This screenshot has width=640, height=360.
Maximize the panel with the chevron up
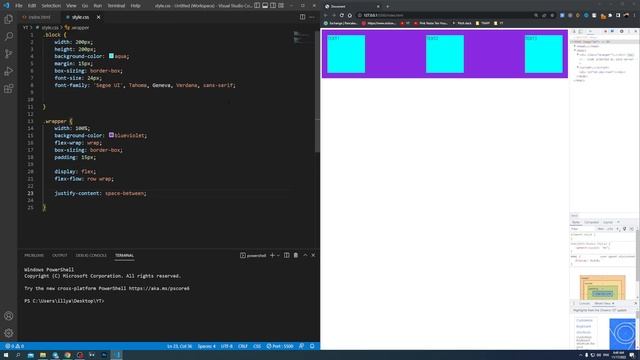pos(305,256)
